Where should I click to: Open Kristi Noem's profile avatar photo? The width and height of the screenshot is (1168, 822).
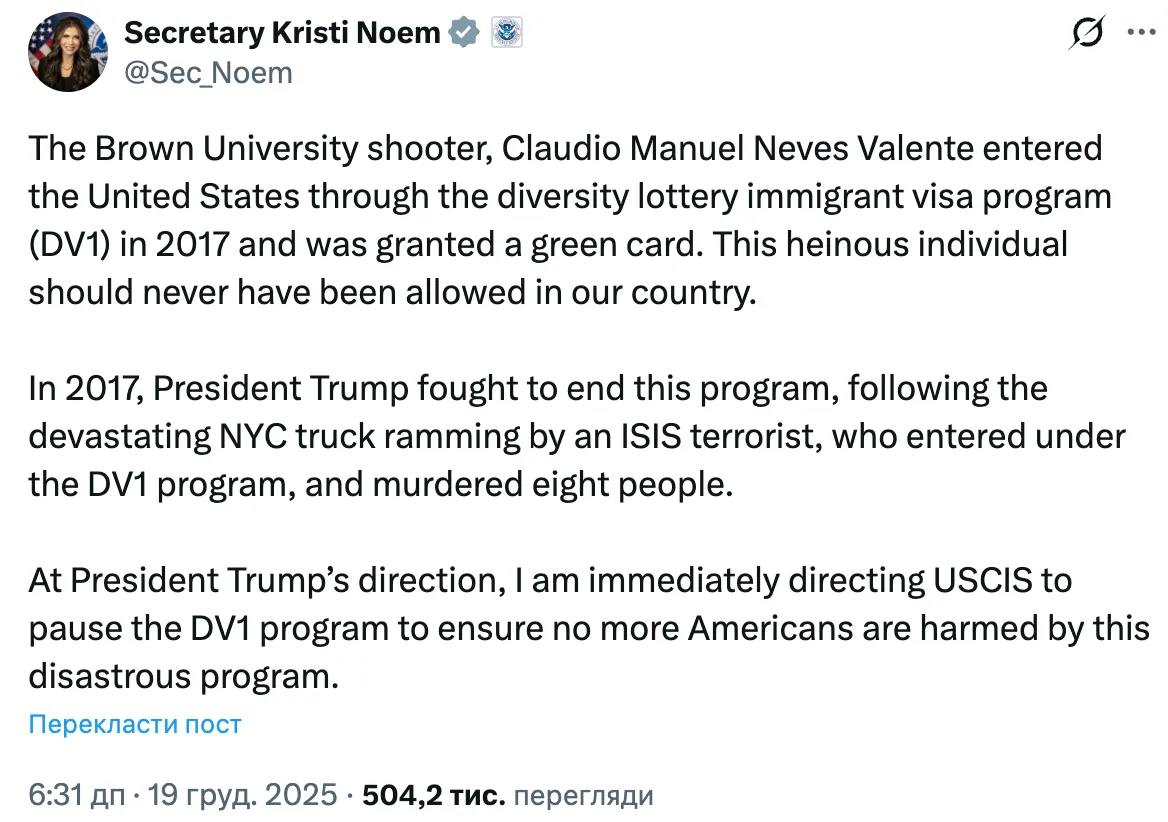tap(68, 51)
